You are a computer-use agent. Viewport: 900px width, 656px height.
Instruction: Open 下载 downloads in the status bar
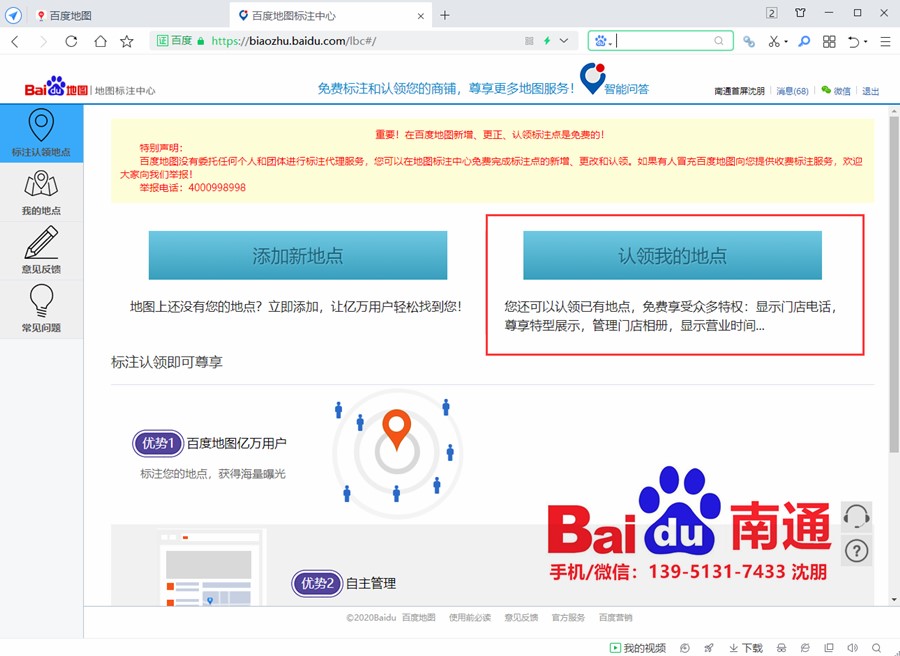pyautogui.click(x=746, y=648)
